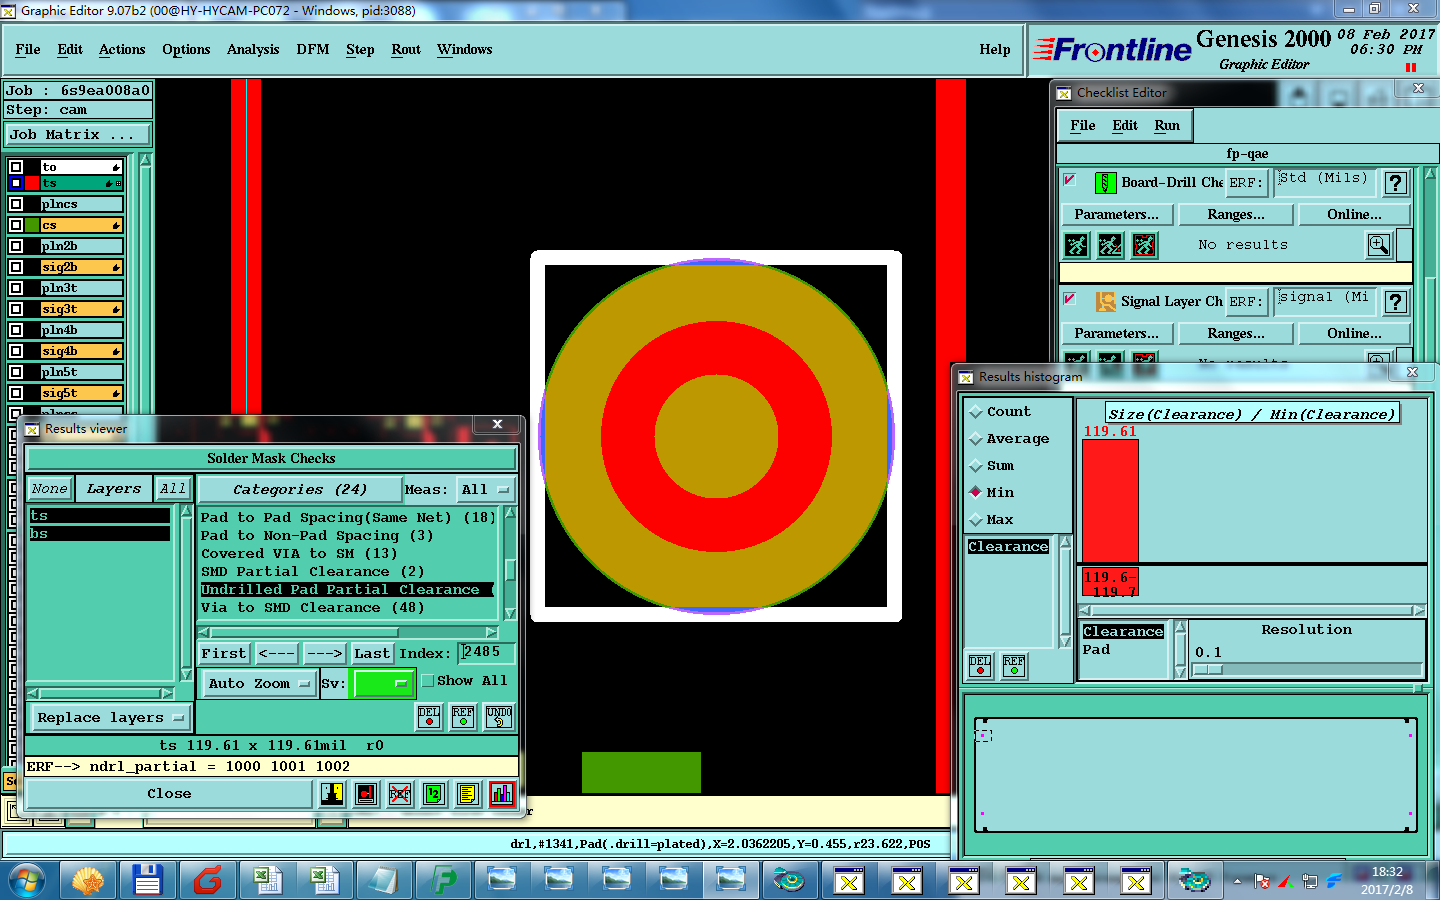
Task: Toggle the Board-Drill Check checkbox
Action: pos(1070,180)
